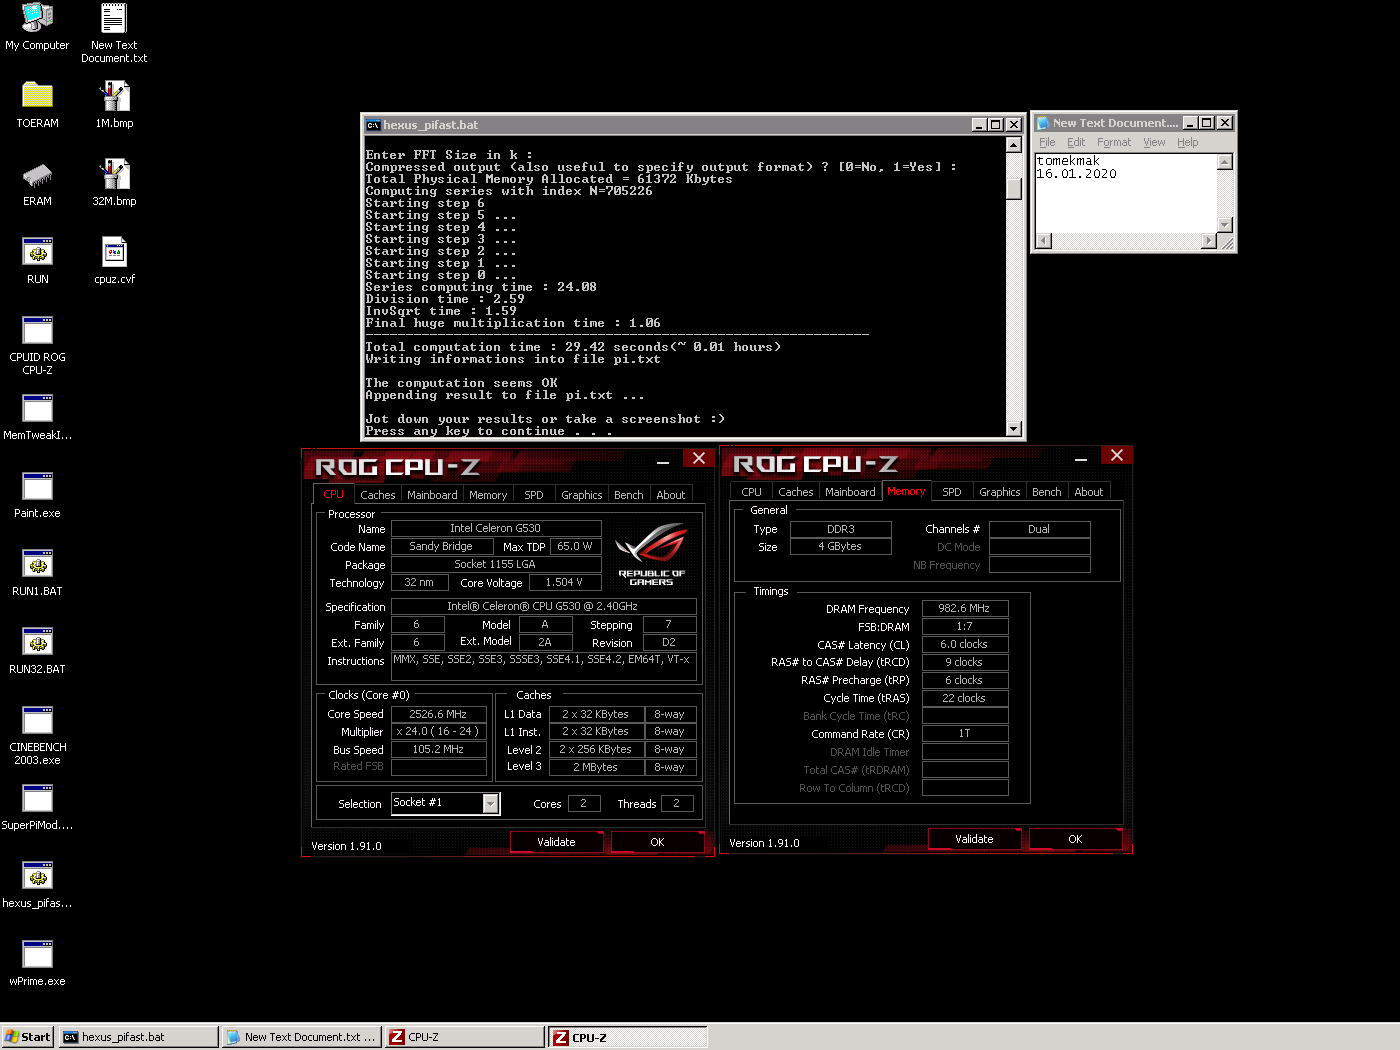The height and width of the screenshot is (1050, 1400).
Task: Click the console window system menu icon
Action: (x=373, y=125)
